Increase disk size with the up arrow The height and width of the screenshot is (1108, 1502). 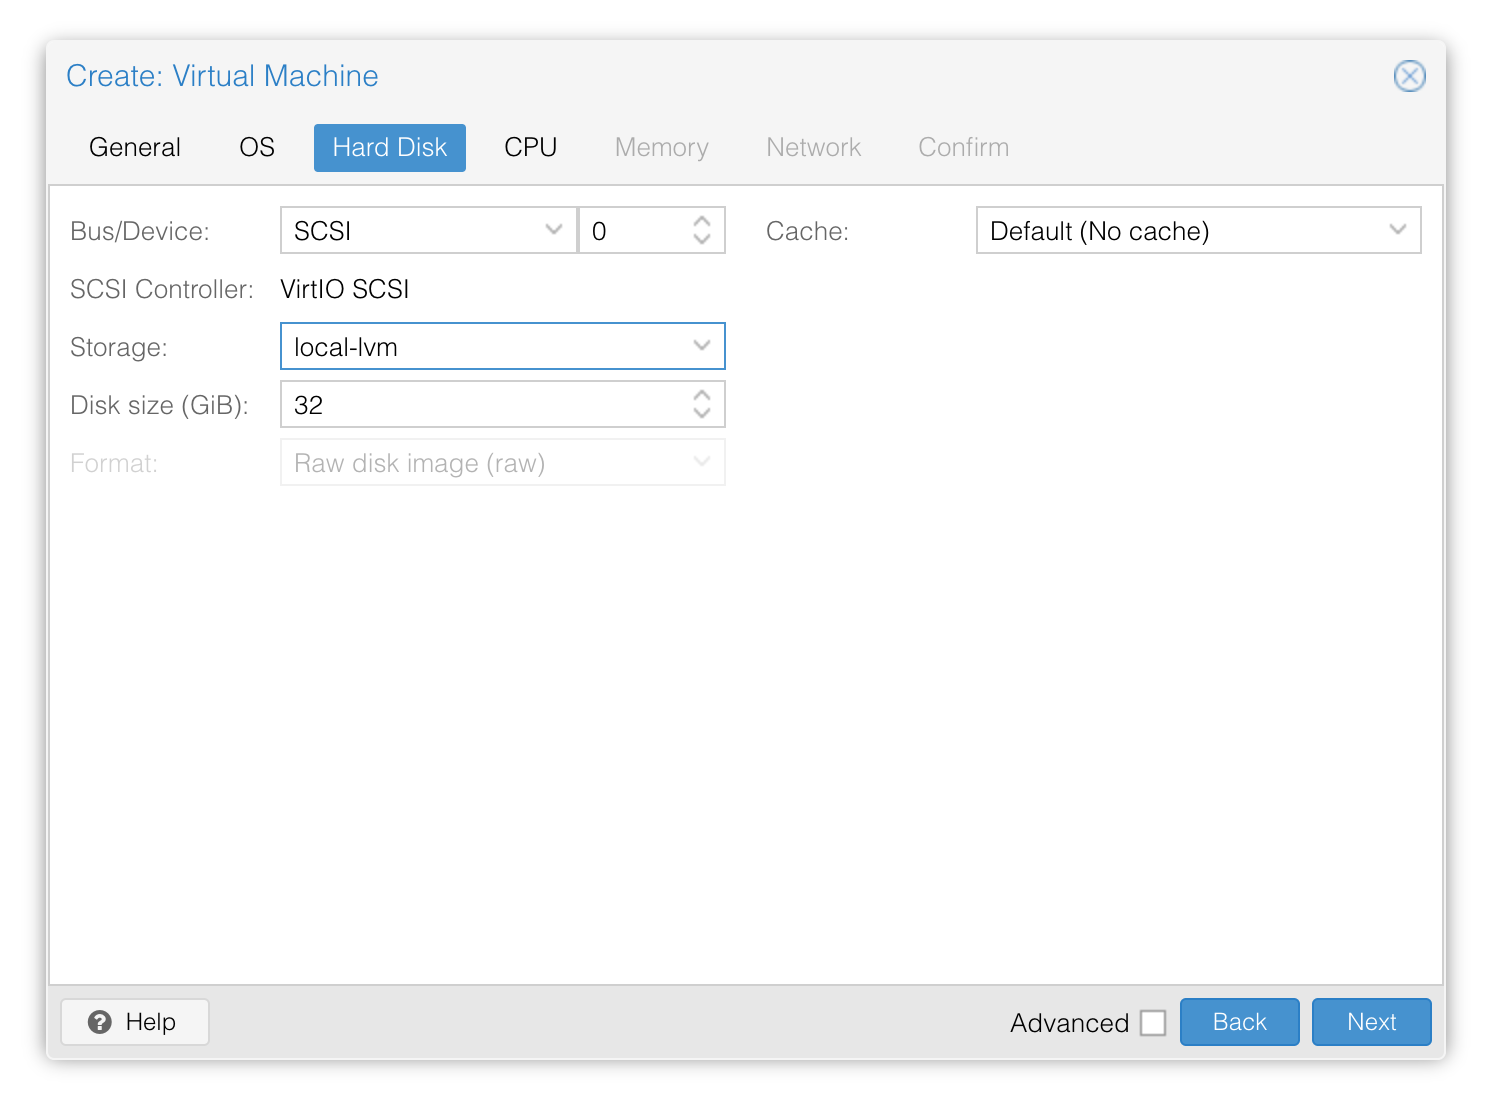(702, 395)
